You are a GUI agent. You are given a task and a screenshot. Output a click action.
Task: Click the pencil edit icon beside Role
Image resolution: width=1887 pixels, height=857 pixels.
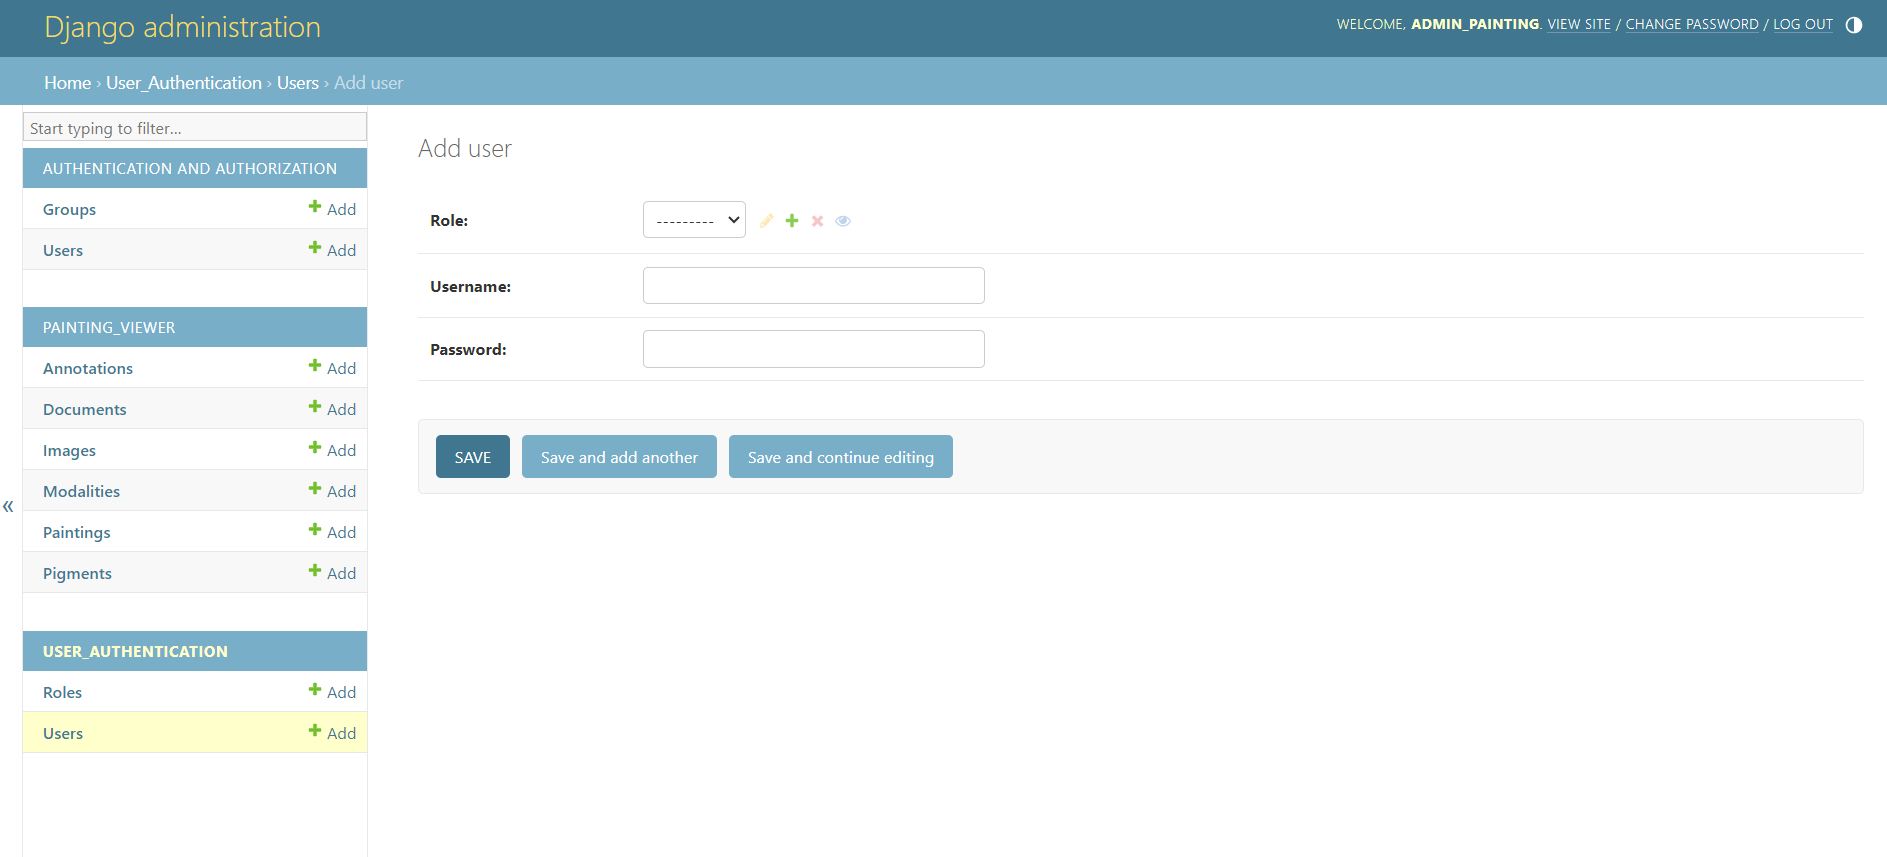[766, 221]
